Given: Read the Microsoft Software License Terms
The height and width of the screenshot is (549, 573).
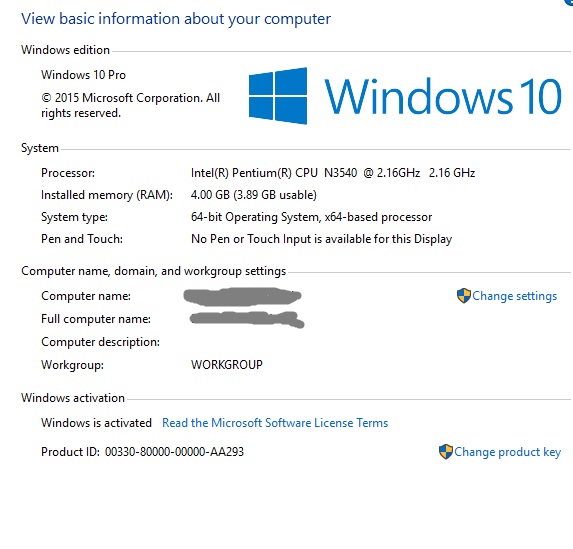Looking at the screenshot, I should click(x=275, y=423).
